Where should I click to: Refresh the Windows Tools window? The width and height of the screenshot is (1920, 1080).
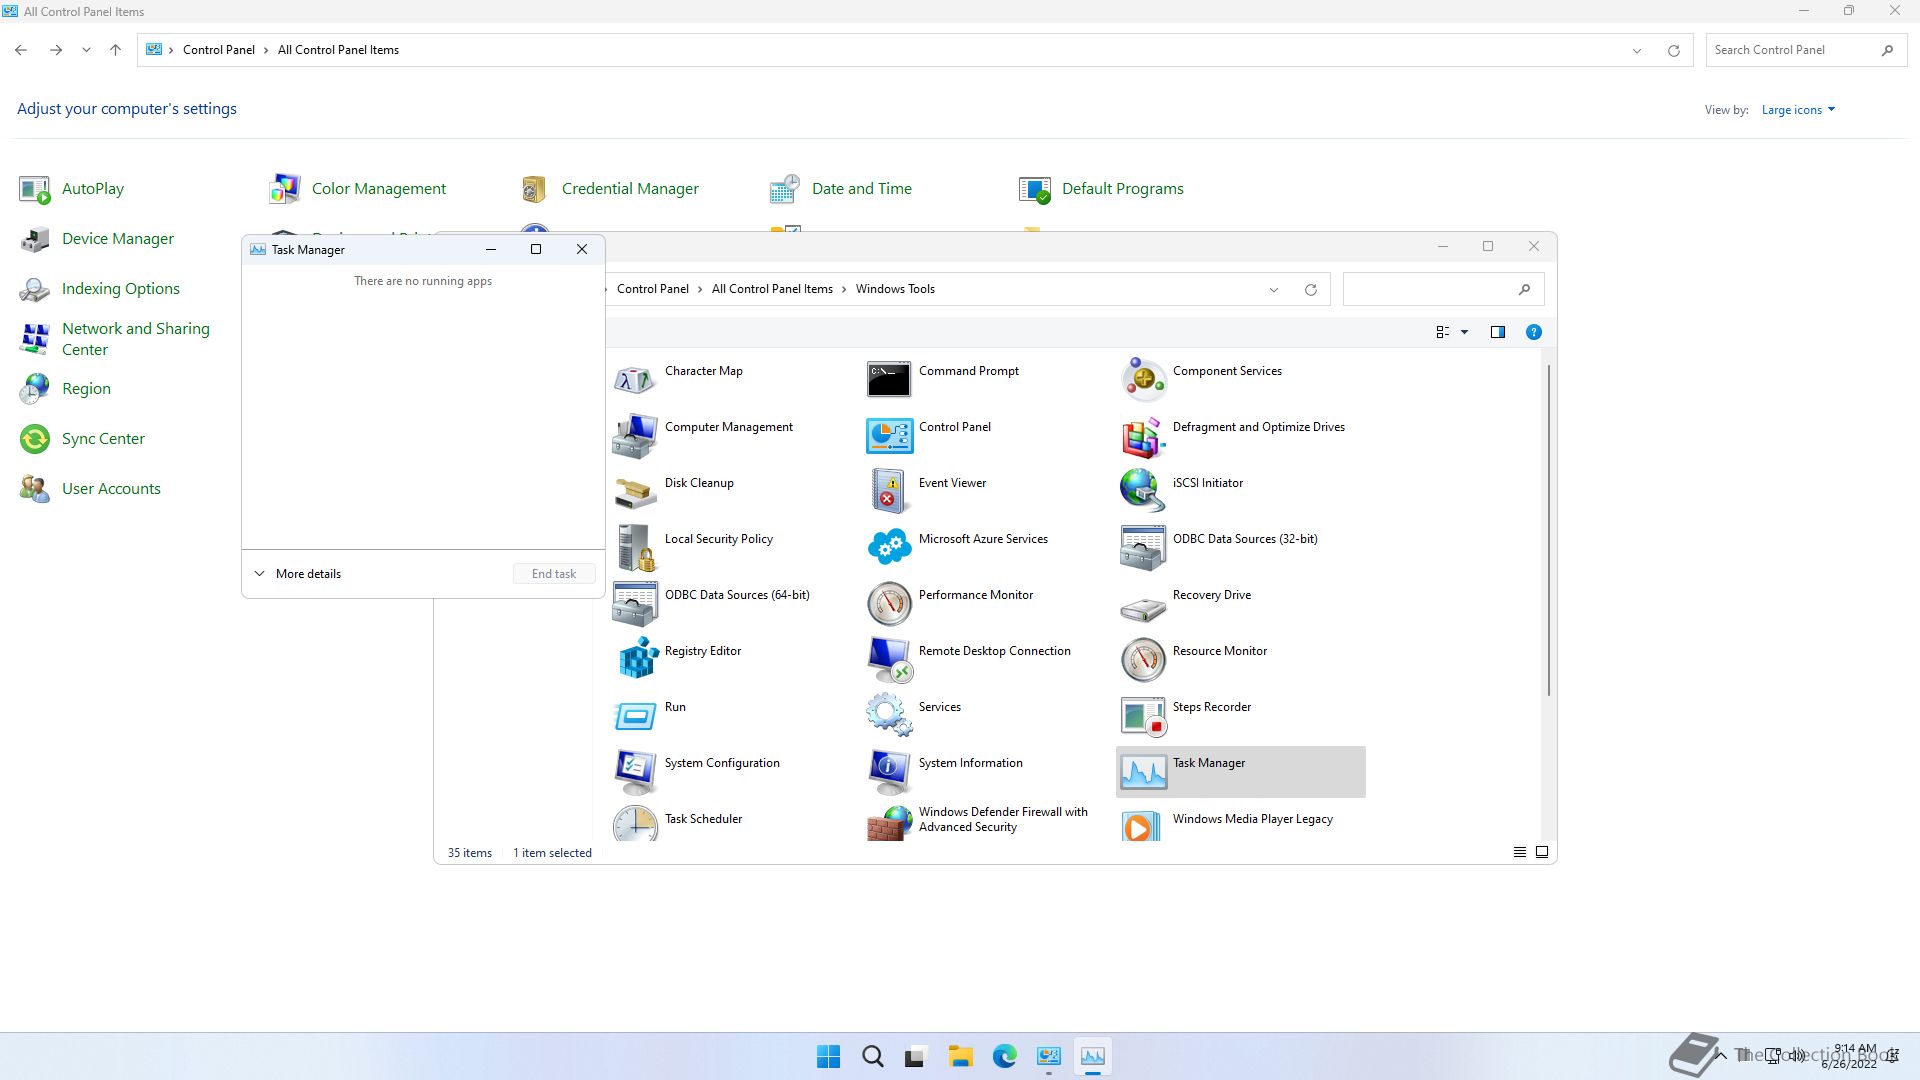click(x=1311, y=290)
